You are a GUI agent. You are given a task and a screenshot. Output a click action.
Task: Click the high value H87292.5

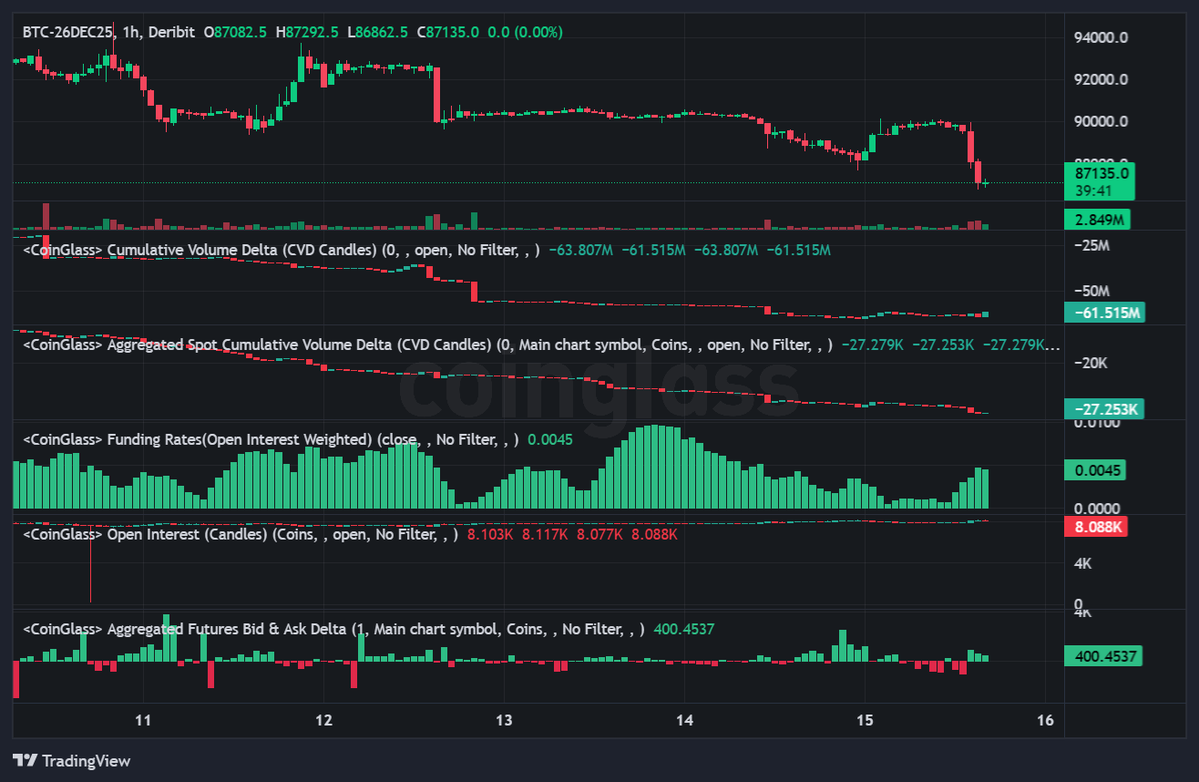pyautogui.click(x=307, y=32)
